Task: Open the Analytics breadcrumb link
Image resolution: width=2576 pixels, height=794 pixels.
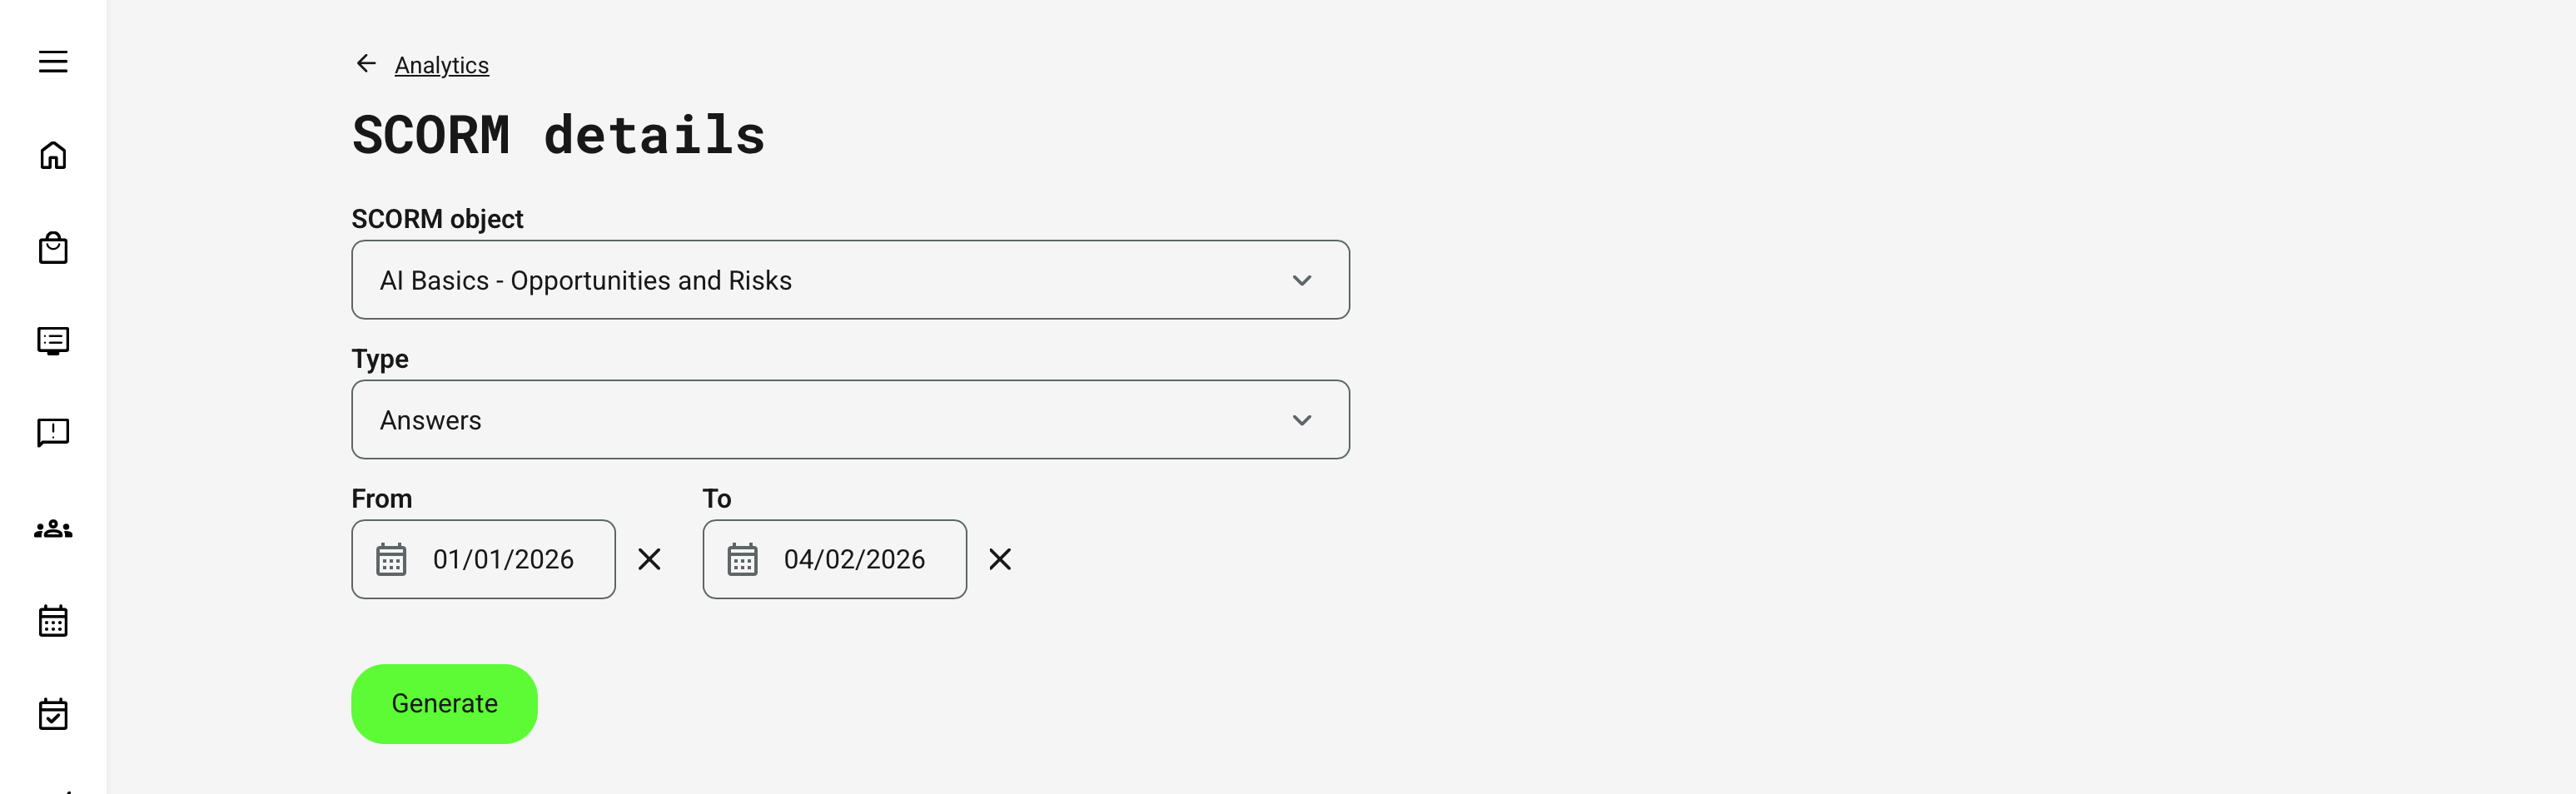Action: click(x=442, y=64)
